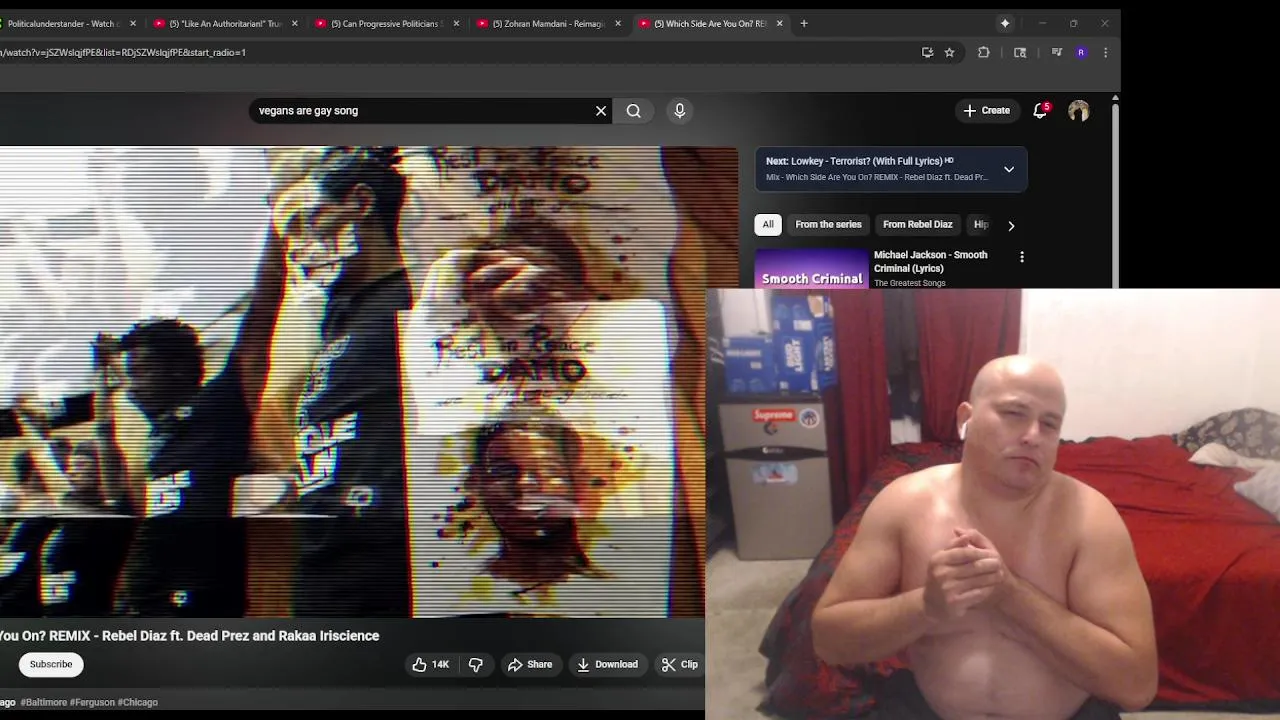Show more filter chips with right arrow
Viewport: 1280px width, 720px height.
click(x=1011, y=225)
